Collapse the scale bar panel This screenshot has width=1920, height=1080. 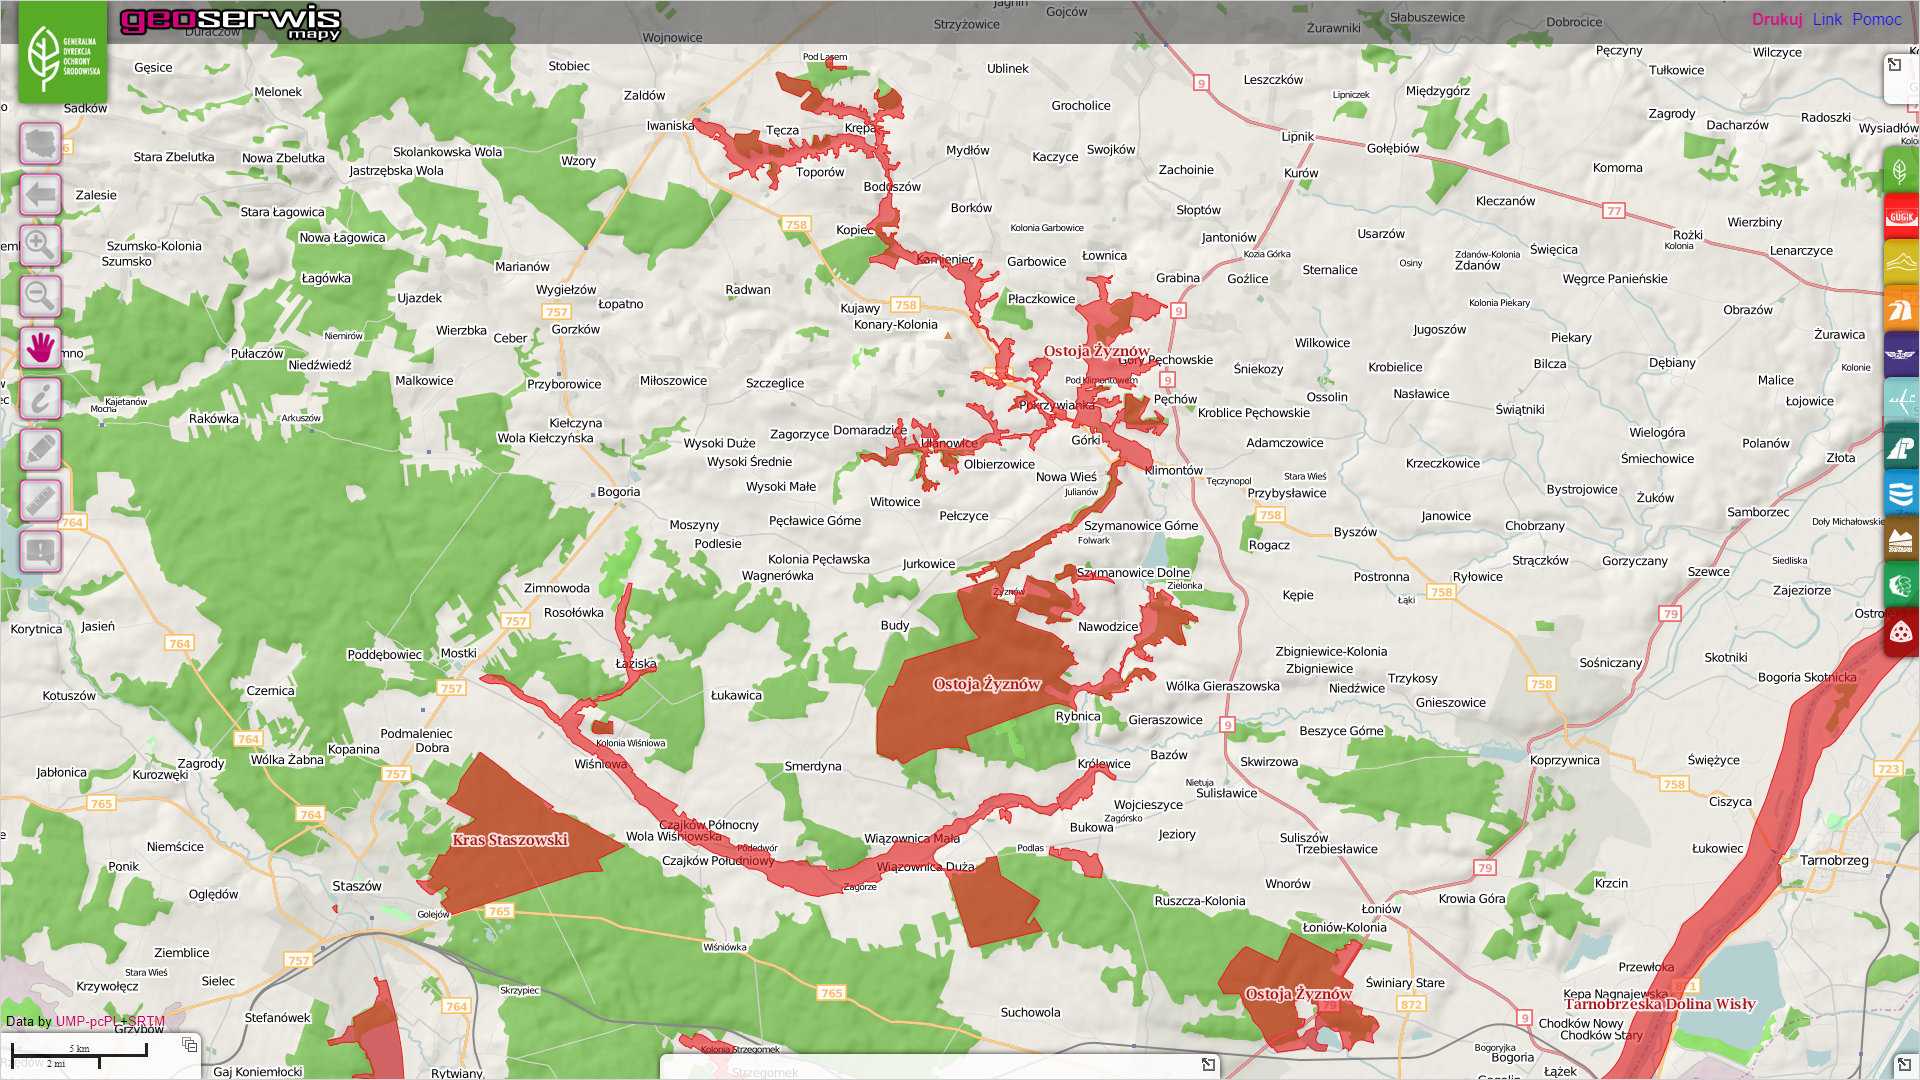(190, 1045)
